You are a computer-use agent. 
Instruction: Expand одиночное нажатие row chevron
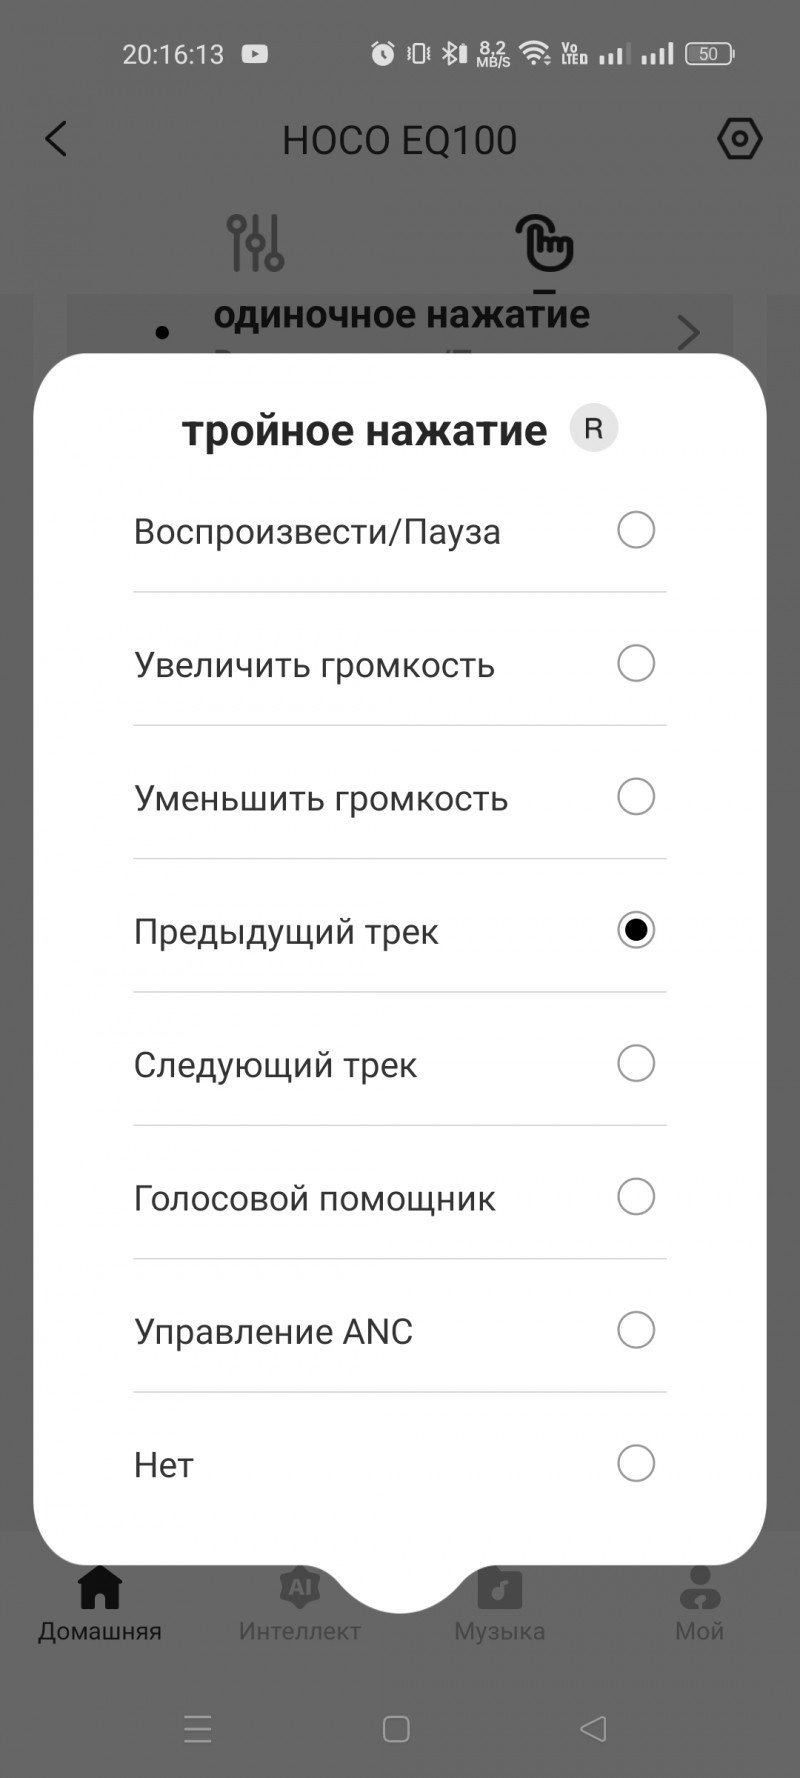pyautogui.click(x=688, y=332)
